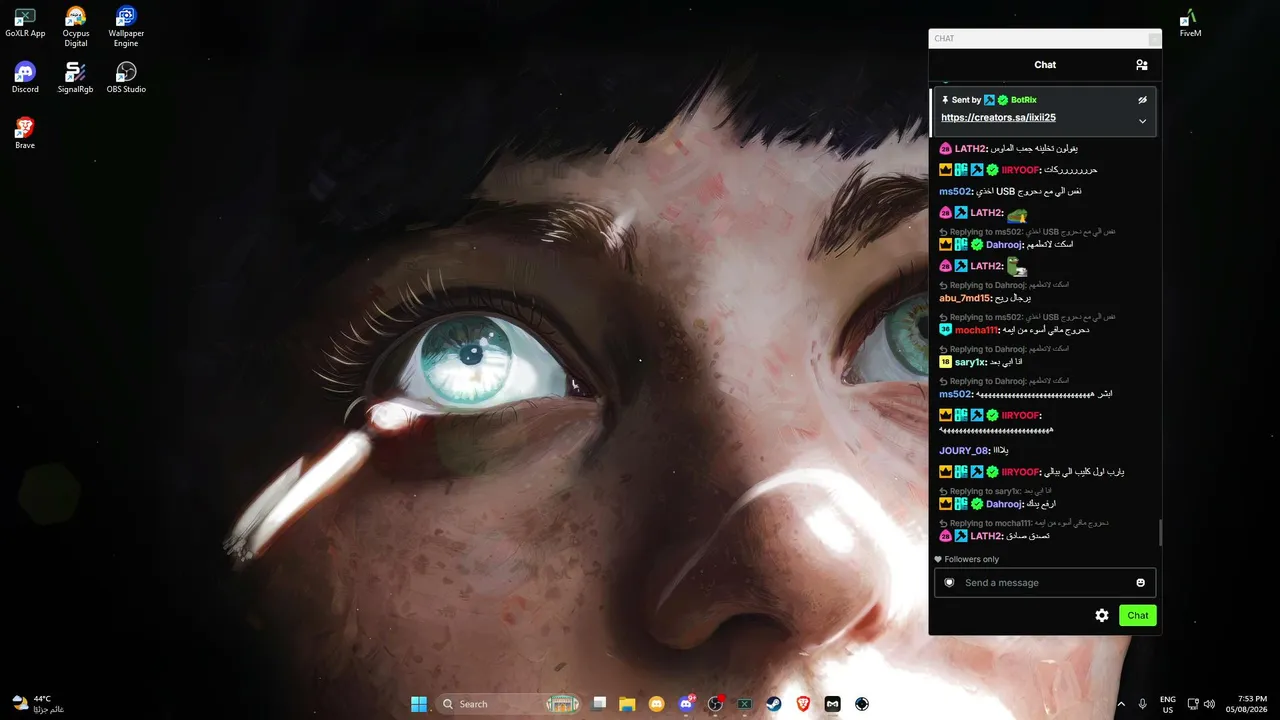
Task: Open the yellow smiley app on taskbar
Action: point(656,704)
